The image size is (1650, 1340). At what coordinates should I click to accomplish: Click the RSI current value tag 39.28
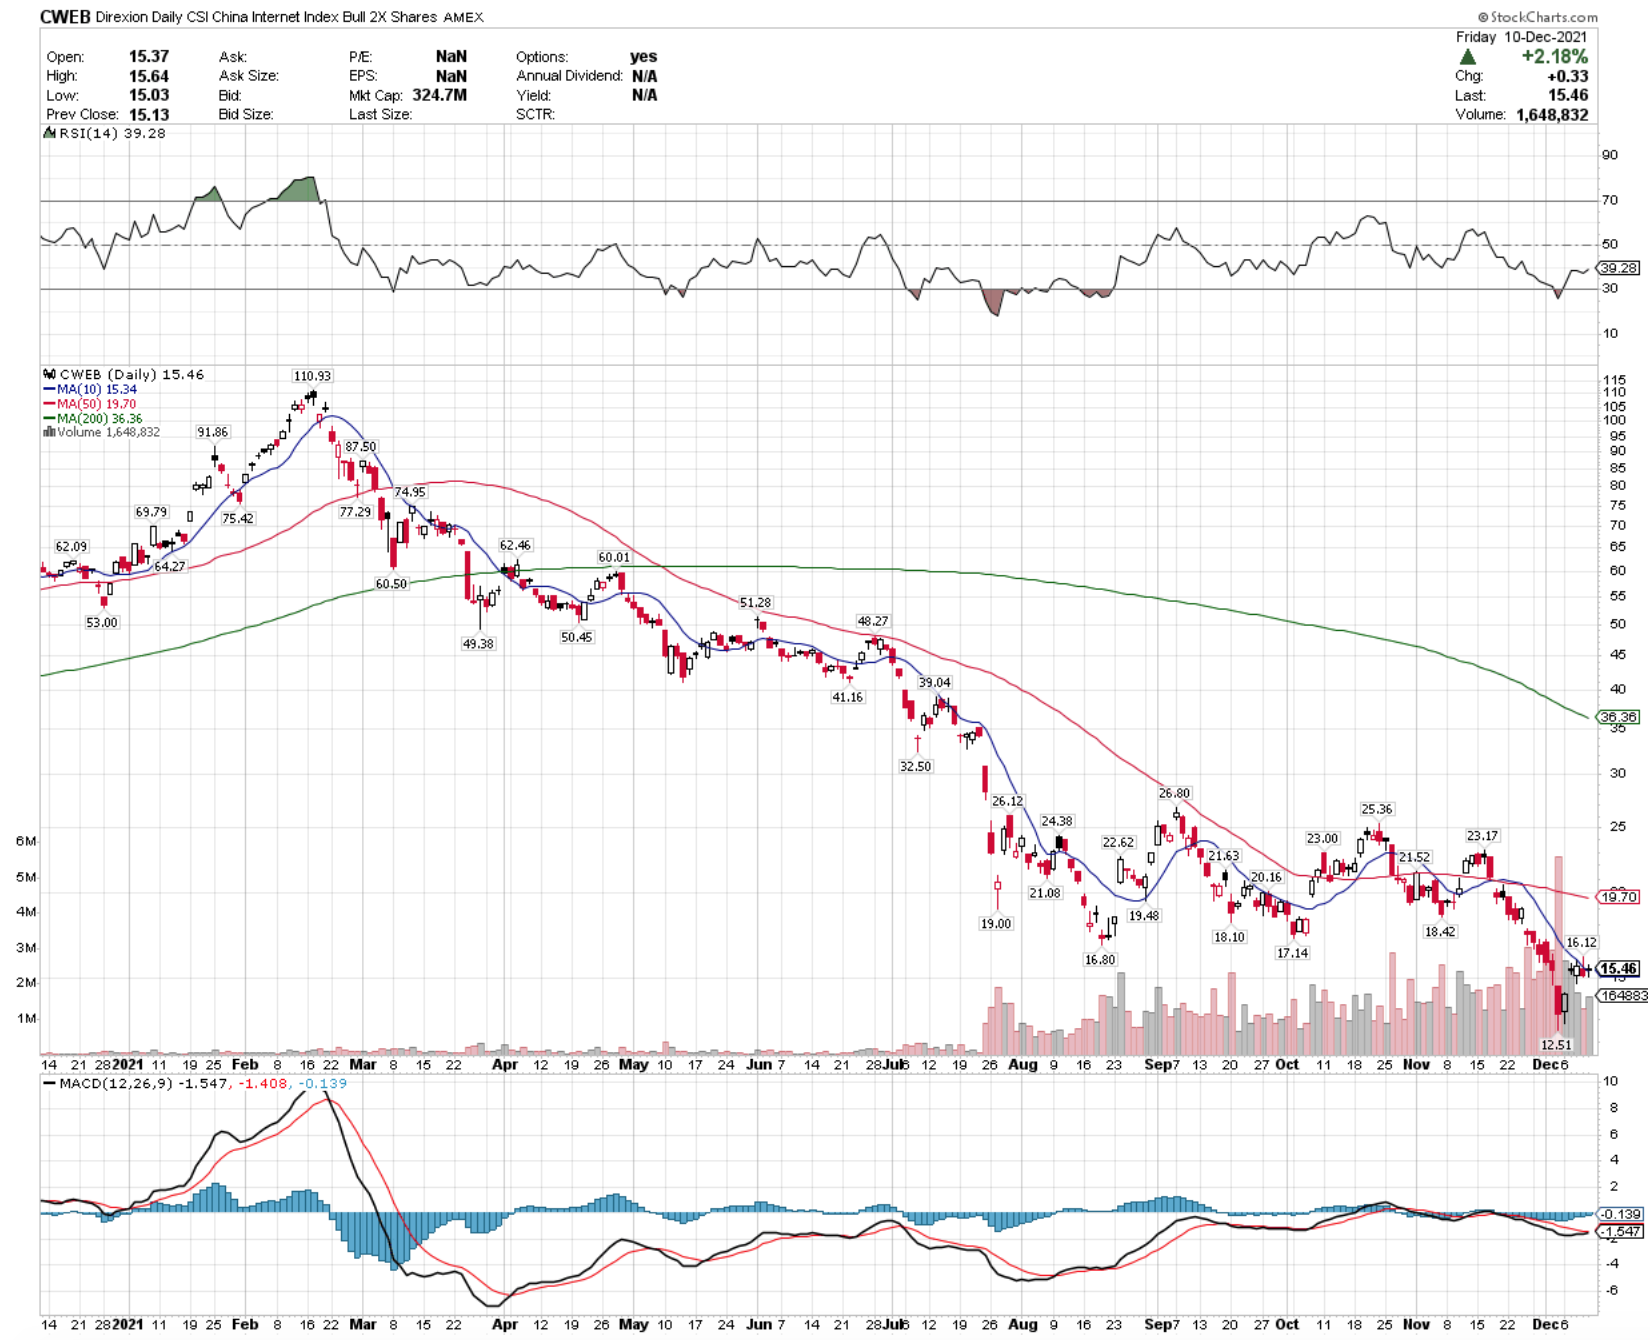pyautogui.click(x=1618, y=268)
